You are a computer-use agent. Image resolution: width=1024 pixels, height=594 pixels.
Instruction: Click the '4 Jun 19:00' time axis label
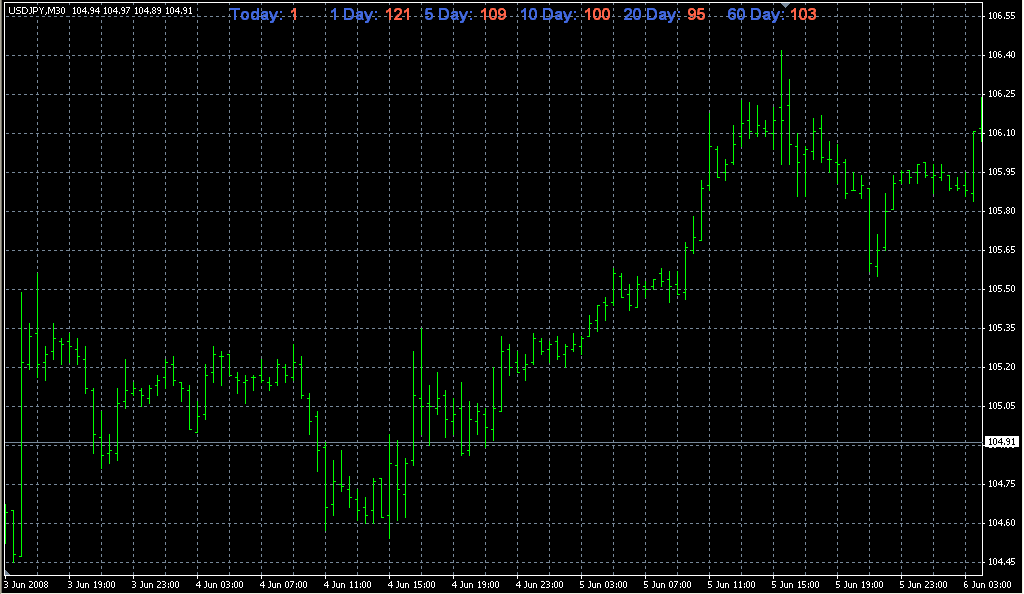point(475,585)
